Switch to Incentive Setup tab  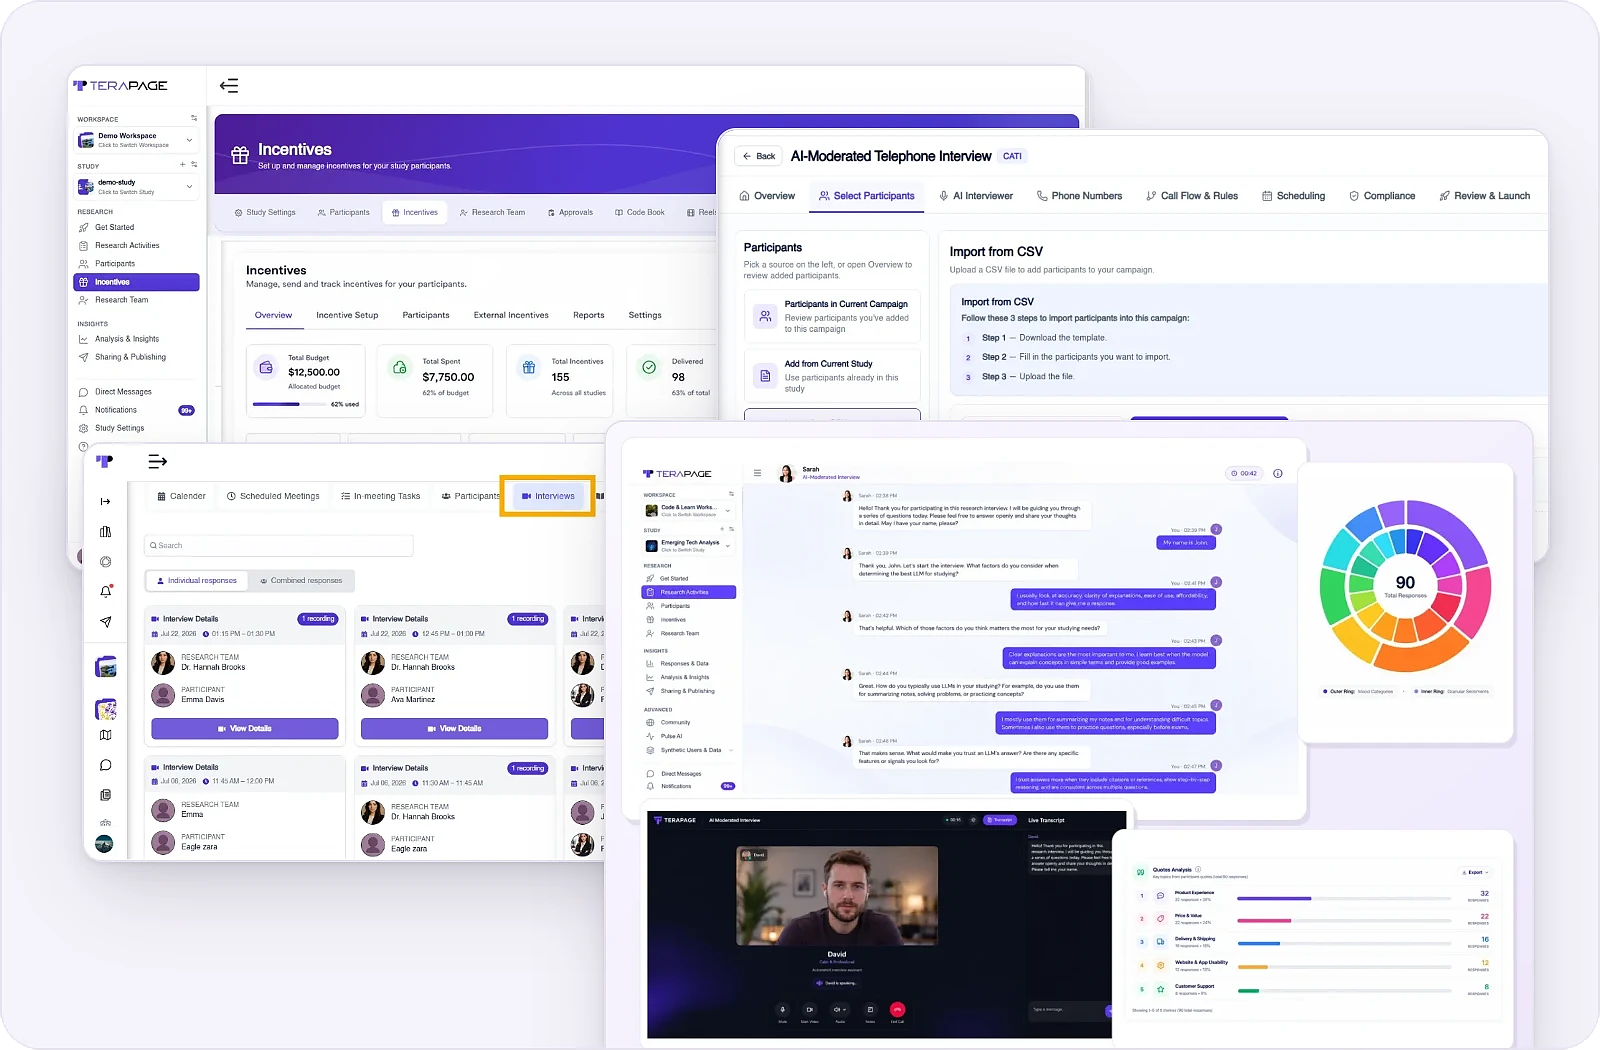point(347,316)
